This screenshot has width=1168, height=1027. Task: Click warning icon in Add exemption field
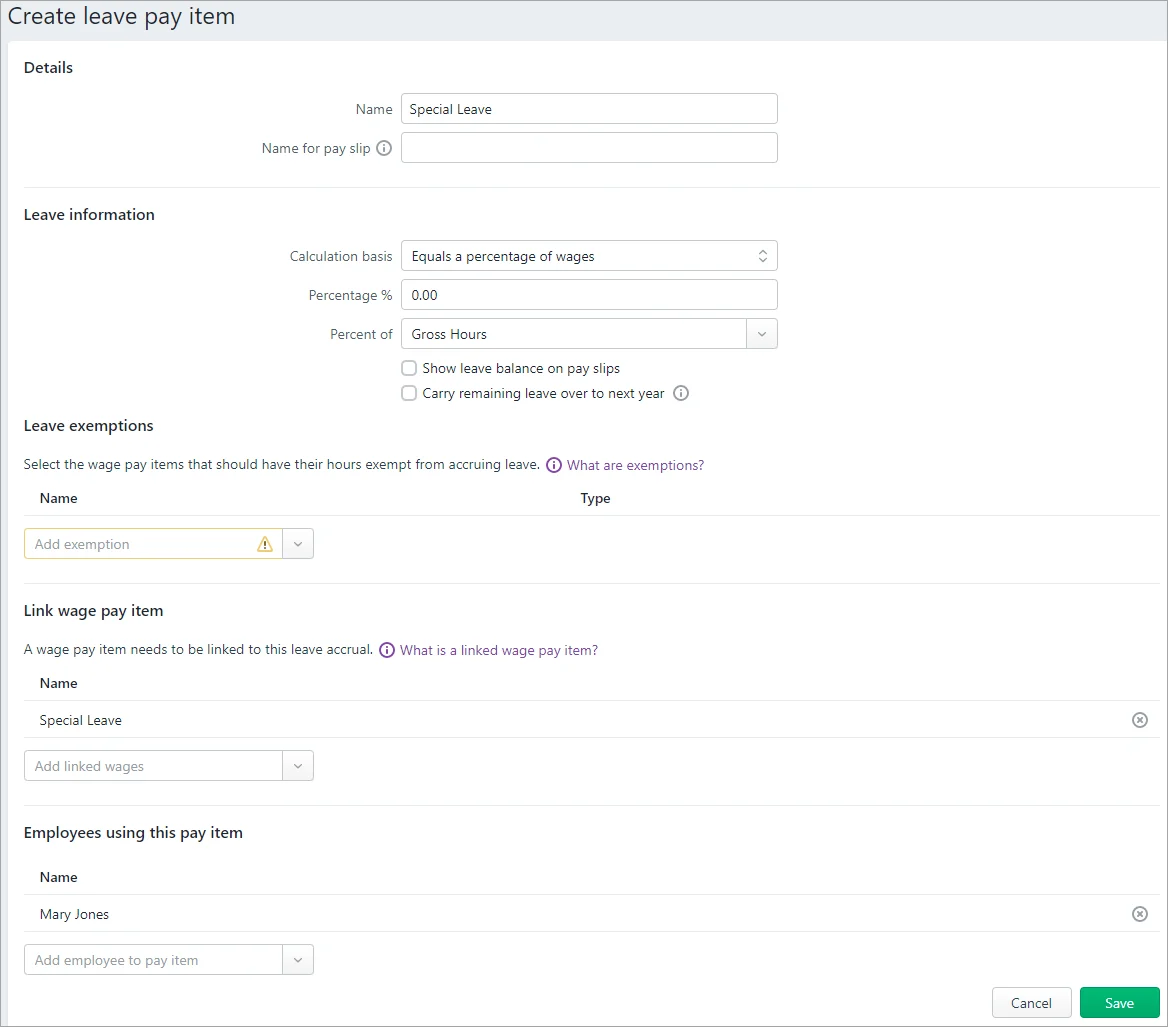pos(264,544)
